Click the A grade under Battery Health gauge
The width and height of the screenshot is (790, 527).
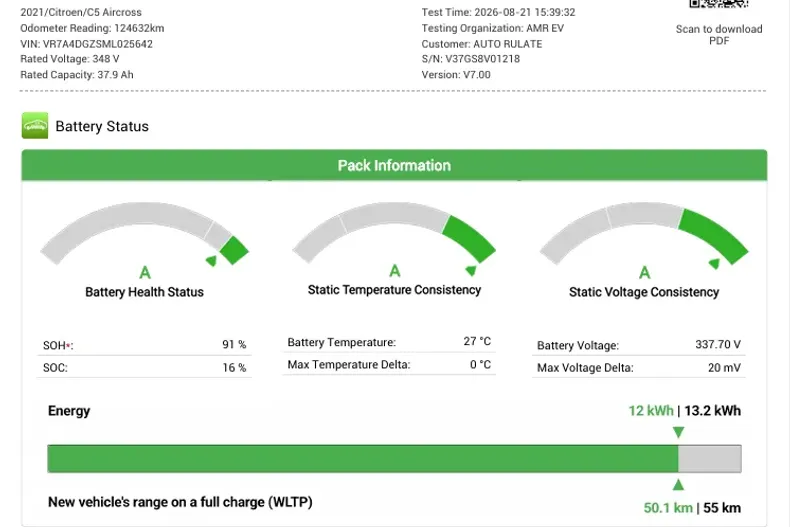tap(145, 273)
